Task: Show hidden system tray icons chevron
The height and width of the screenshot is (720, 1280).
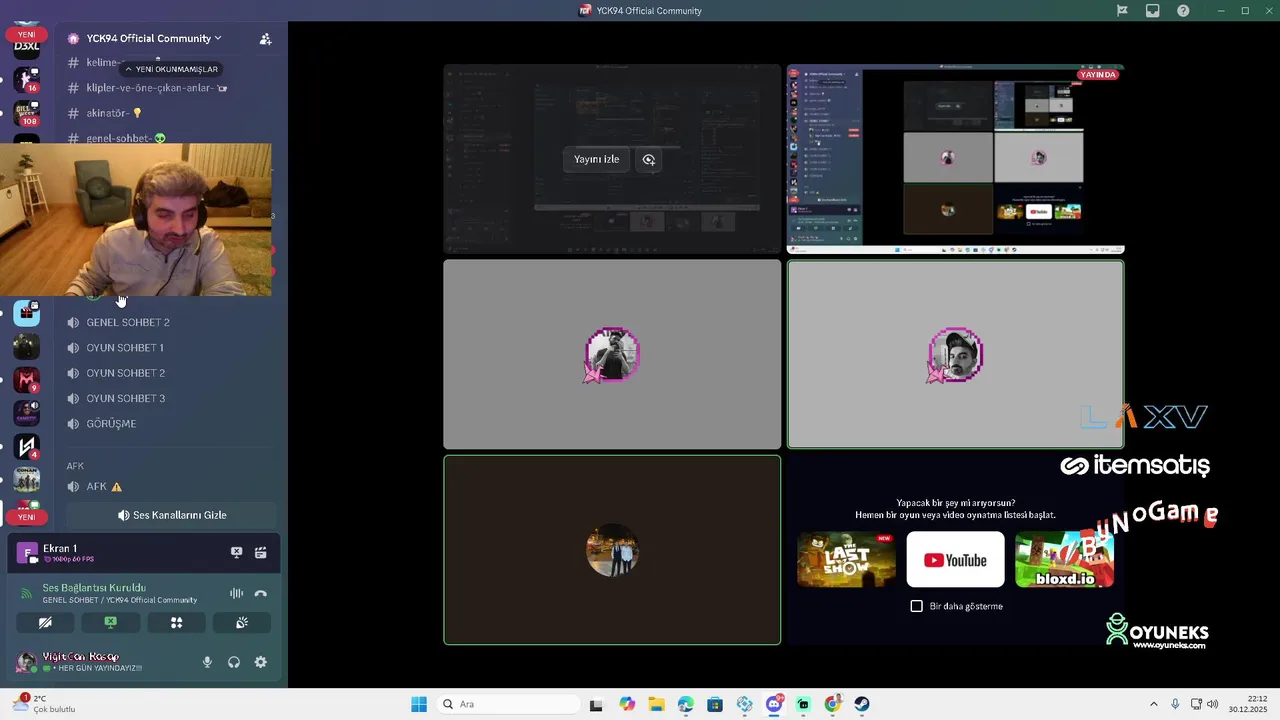Action: tap(1153, 704)
